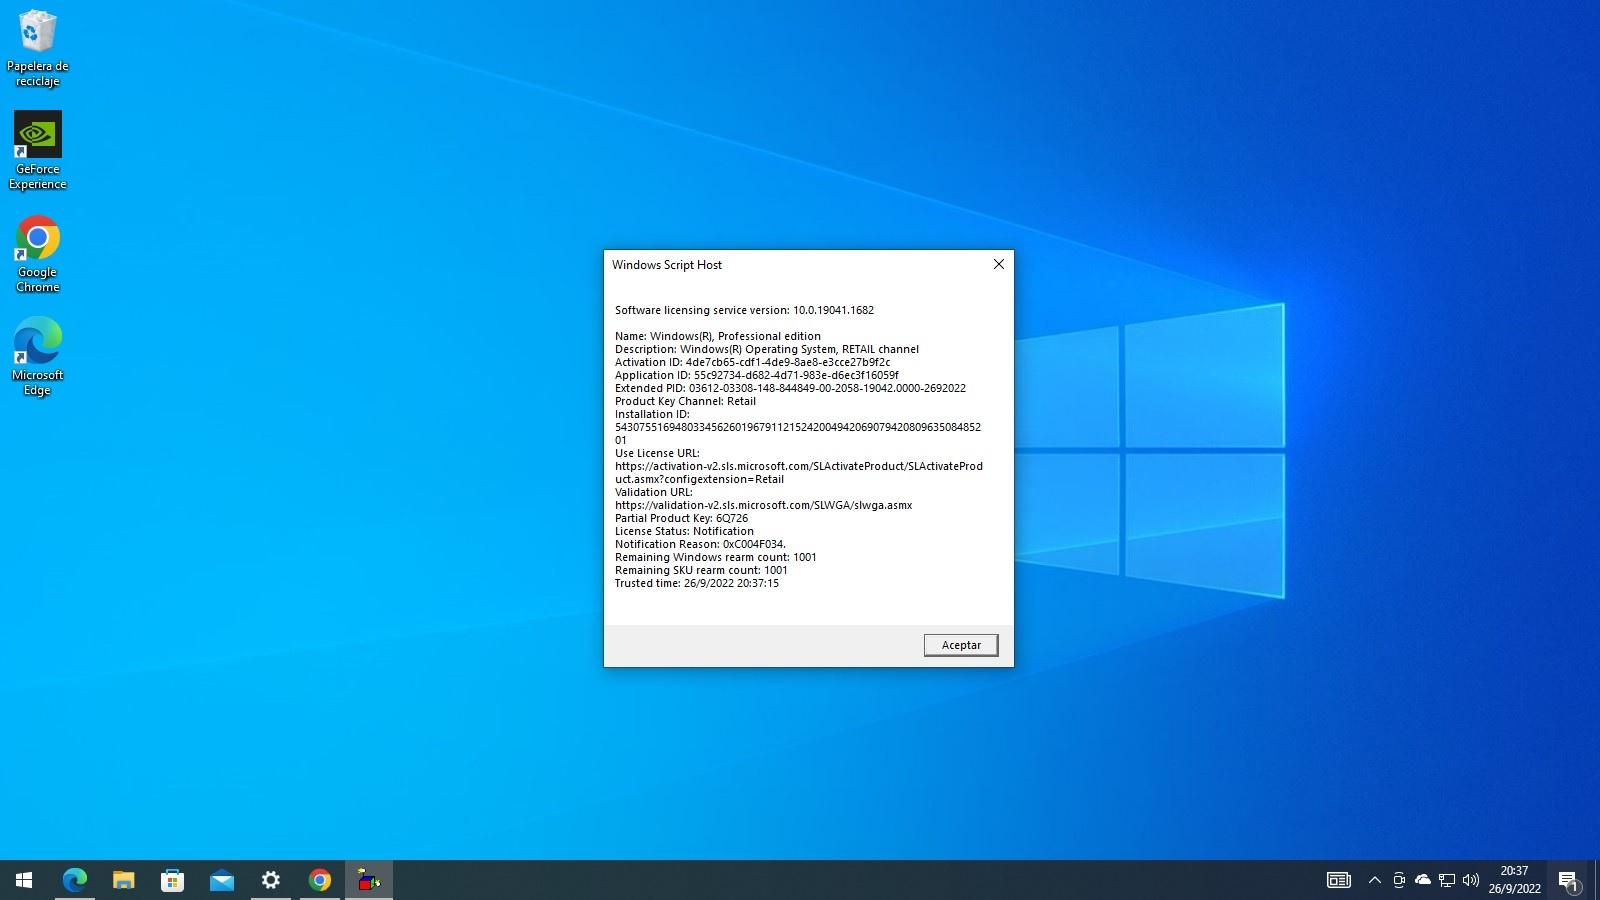This screenshot has height=900, width=1600.
Task: Open the notification center icon
Action: coord(1568,881)
